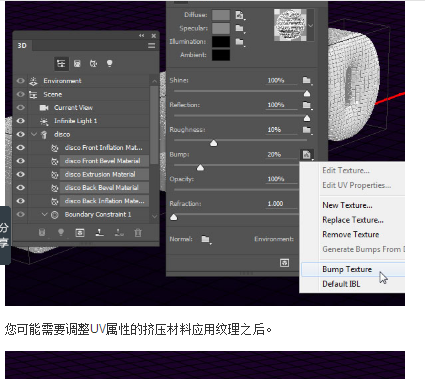Toggle visibility of Scene row
The height and width of the screenshot is (379, 425).
click(x=21, y=94)
